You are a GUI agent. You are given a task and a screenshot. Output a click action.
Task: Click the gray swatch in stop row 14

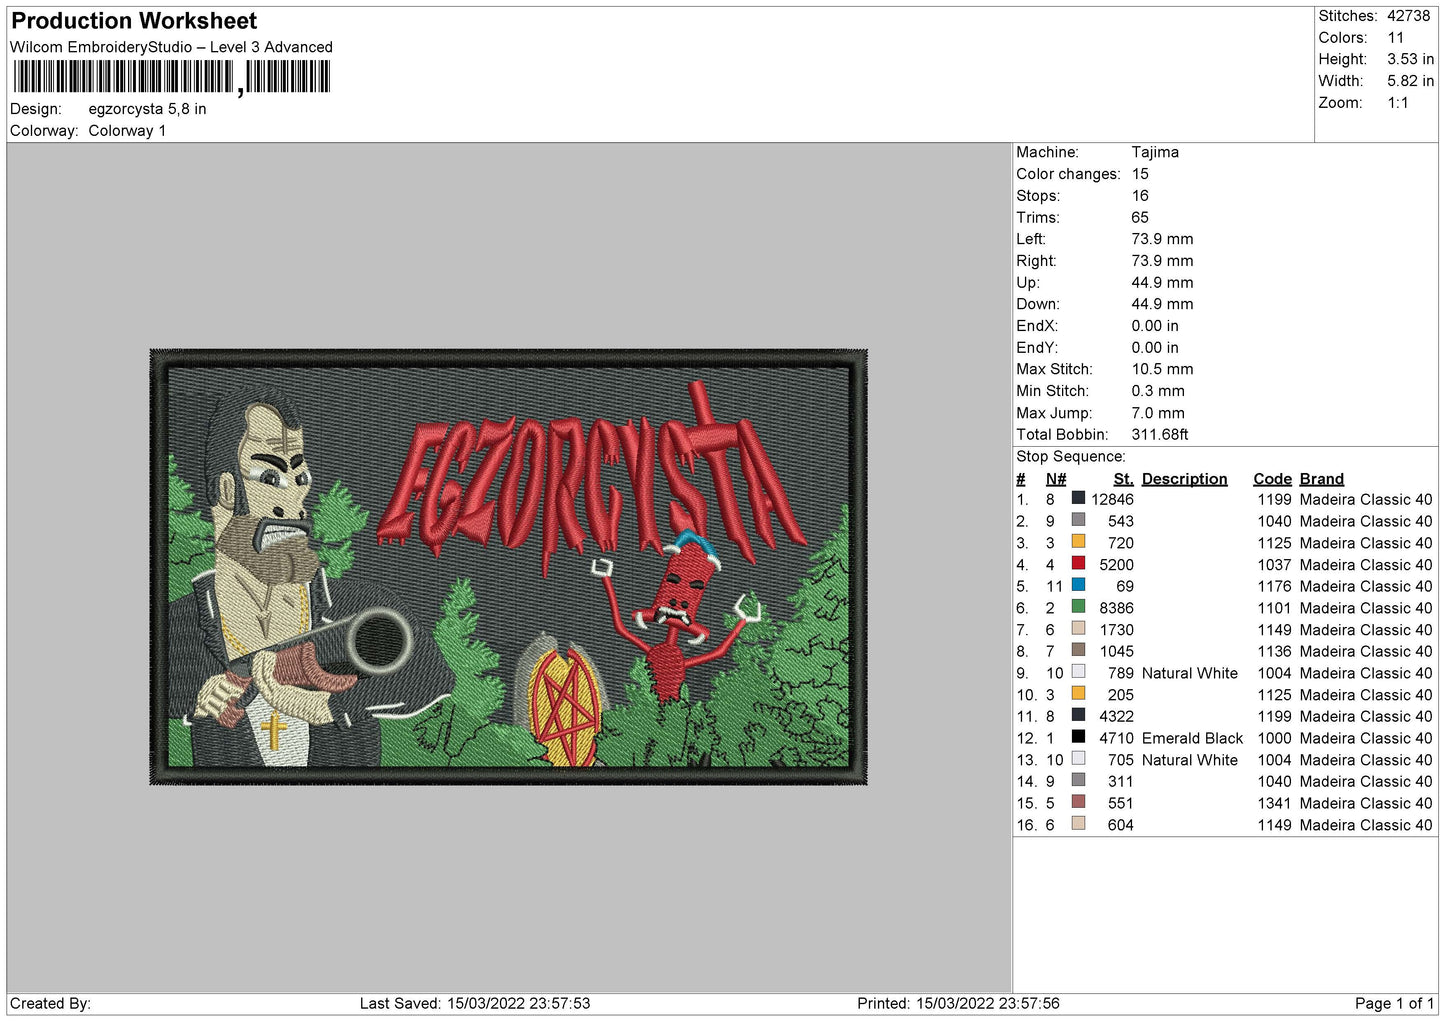[1078, 780]
